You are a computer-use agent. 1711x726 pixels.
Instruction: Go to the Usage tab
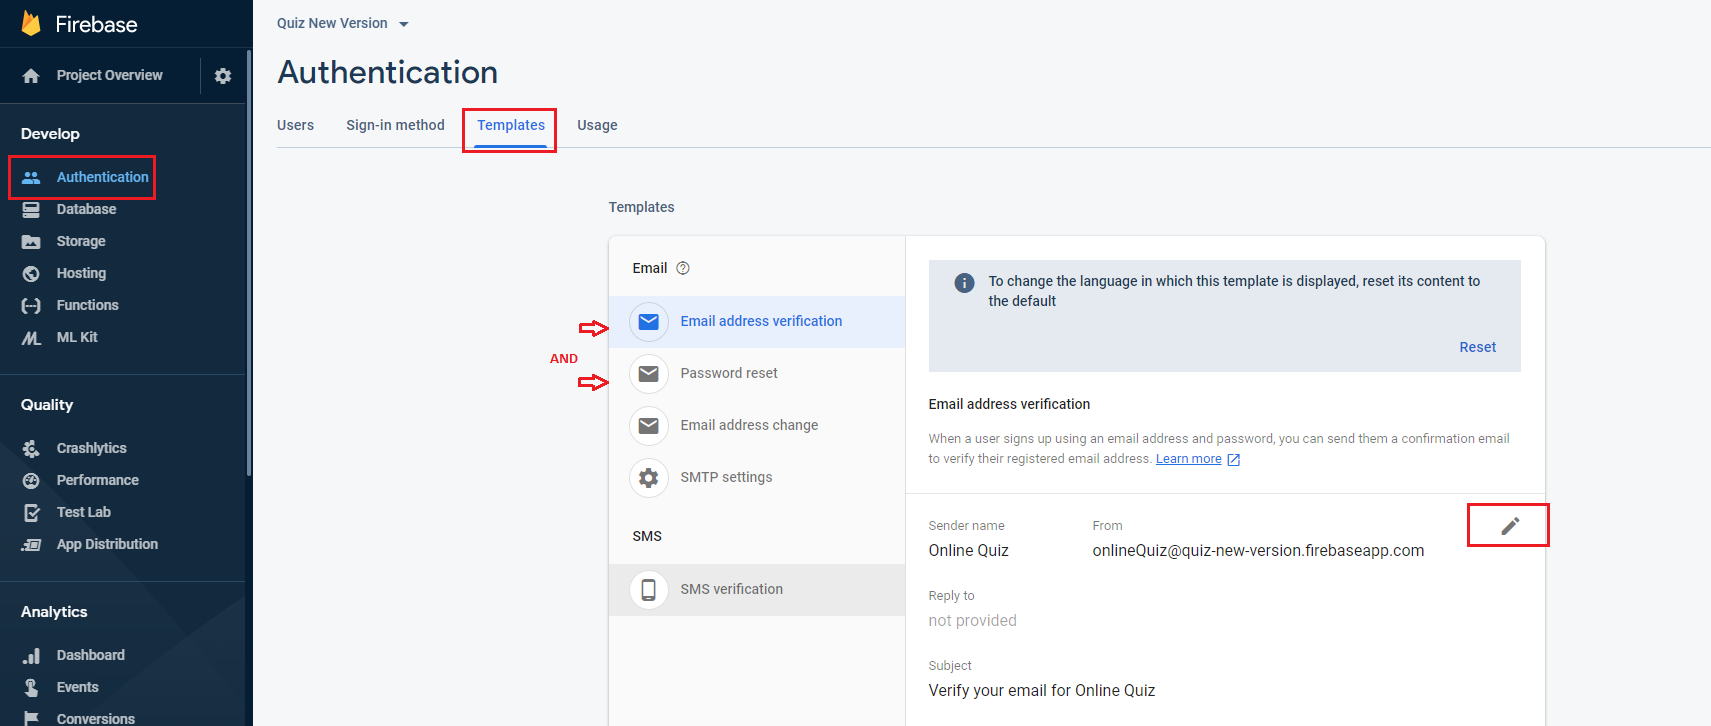pyautogui.click(x=597, y=125)
